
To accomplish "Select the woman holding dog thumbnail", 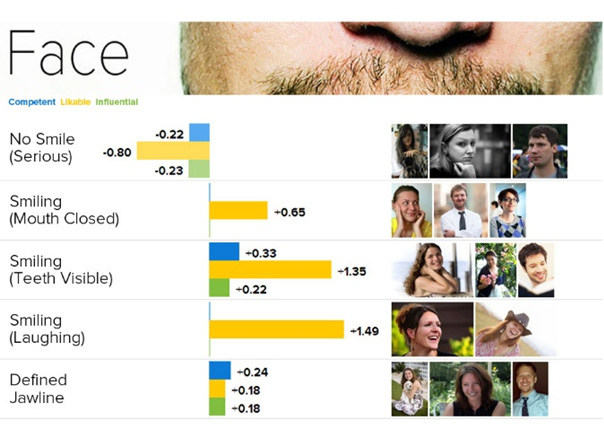I will pyautogui.click(x=409, y=389).
